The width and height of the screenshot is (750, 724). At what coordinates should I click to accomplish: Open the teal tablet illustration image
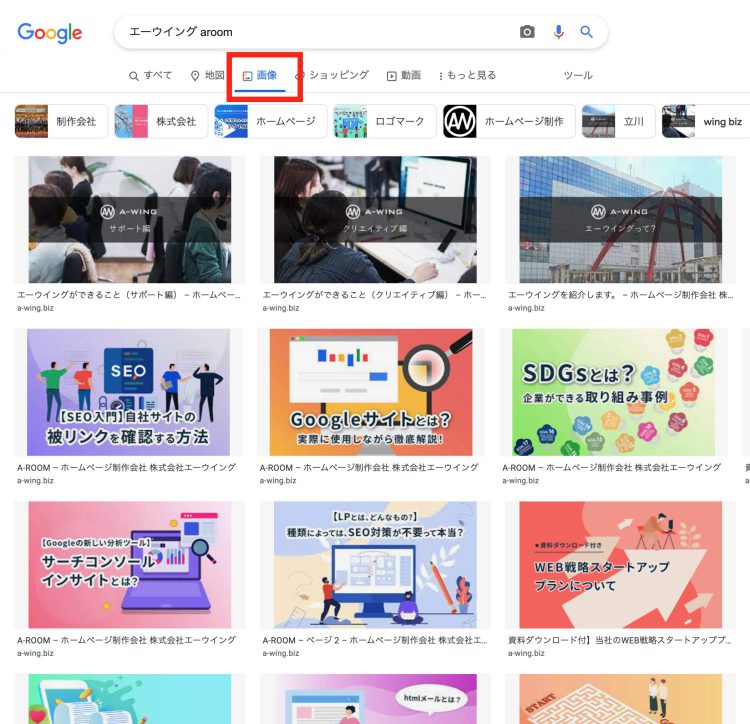point(130,699)
